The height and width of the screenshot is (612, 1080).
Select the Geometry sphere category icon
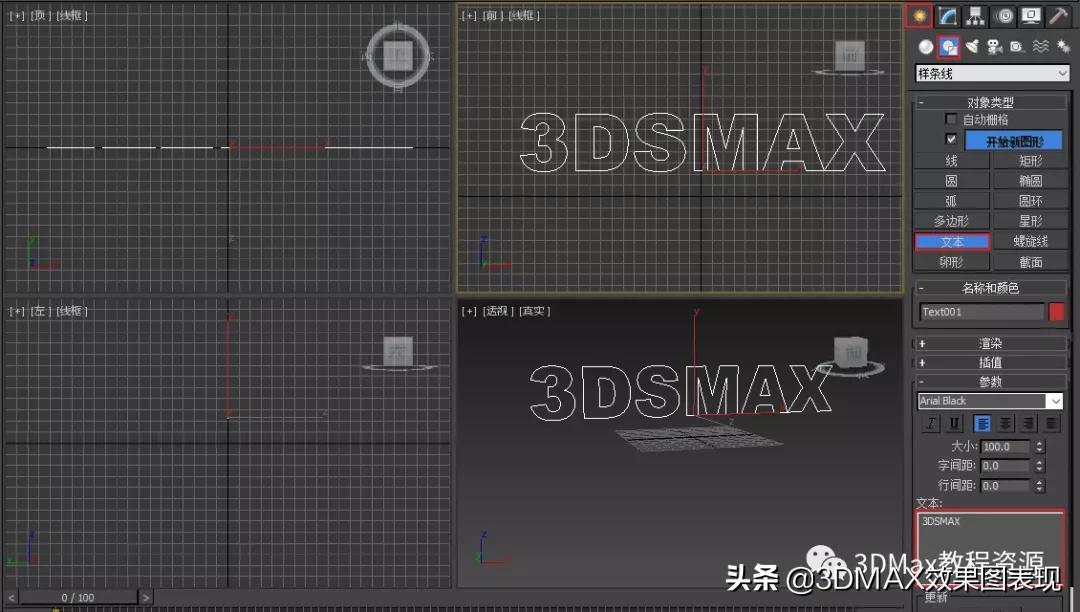(926, 46)
